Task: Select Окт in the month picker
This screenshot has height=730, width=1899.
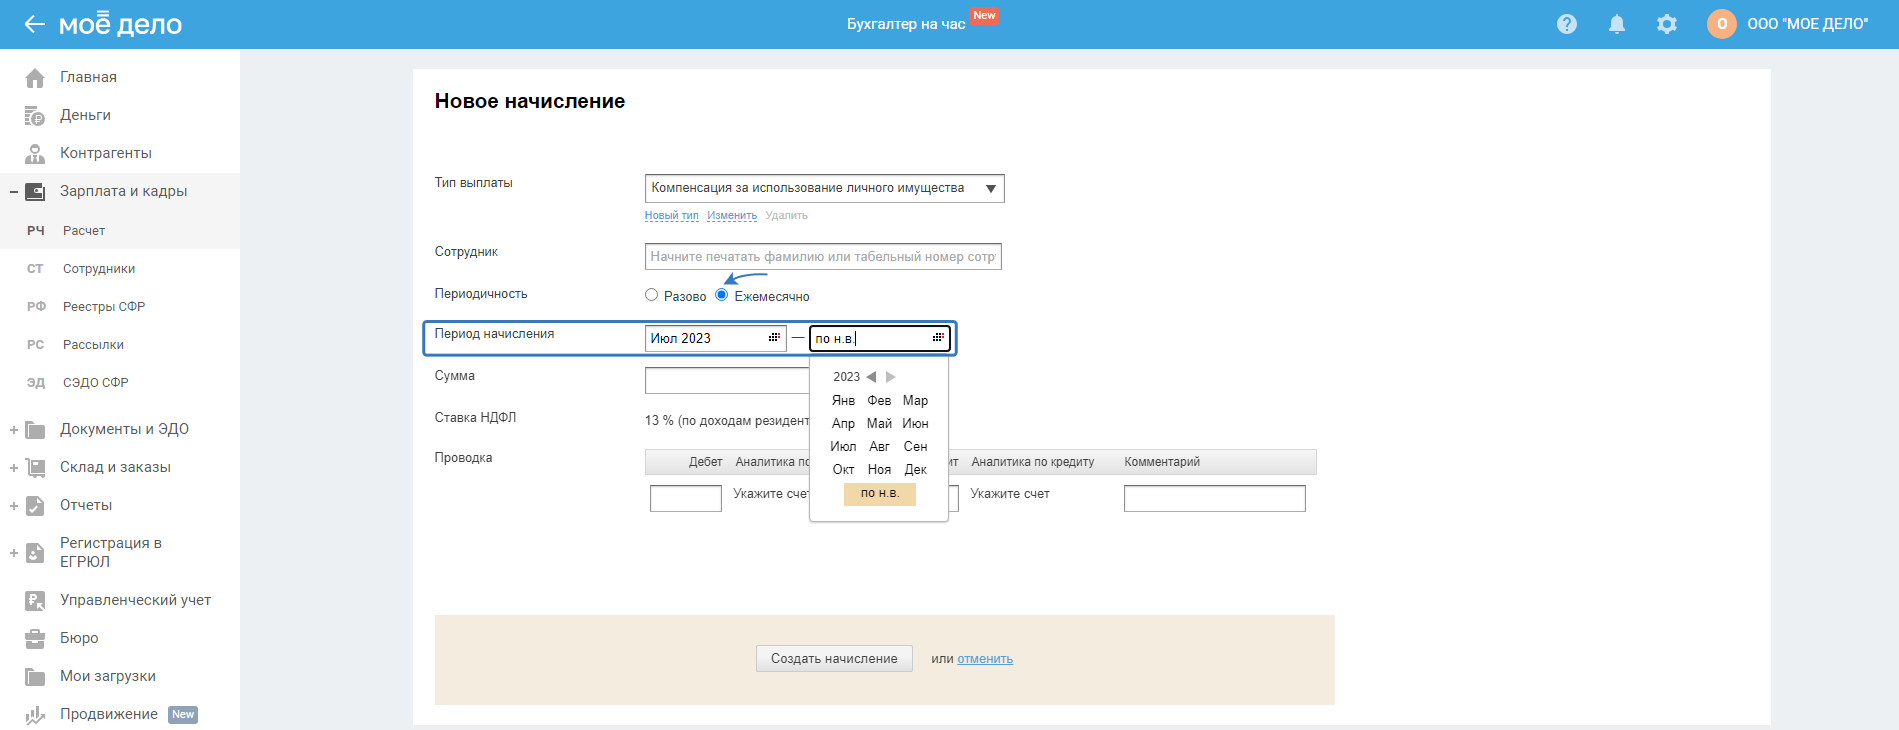Action: (844, 470)
